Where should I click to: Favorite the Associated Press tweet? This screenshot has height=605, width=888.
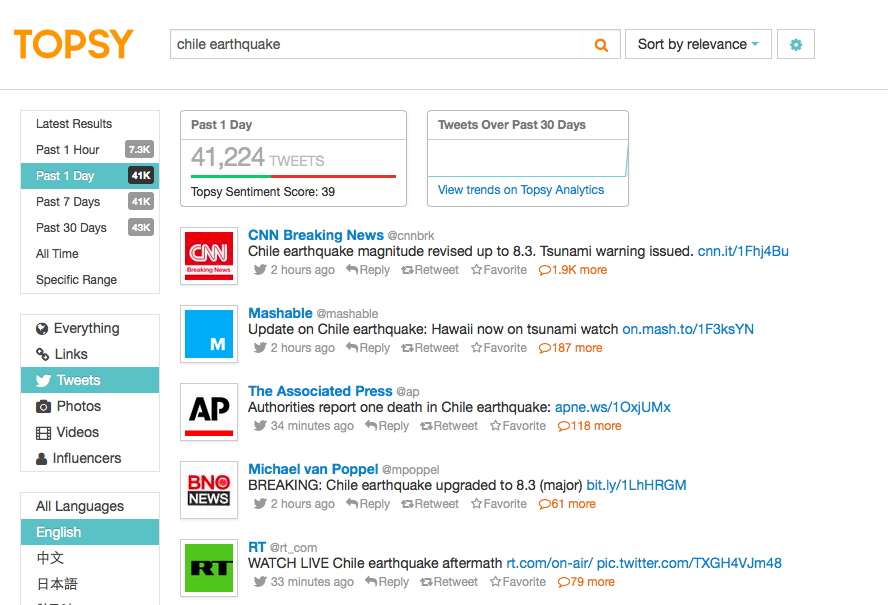tap(518, 425)
